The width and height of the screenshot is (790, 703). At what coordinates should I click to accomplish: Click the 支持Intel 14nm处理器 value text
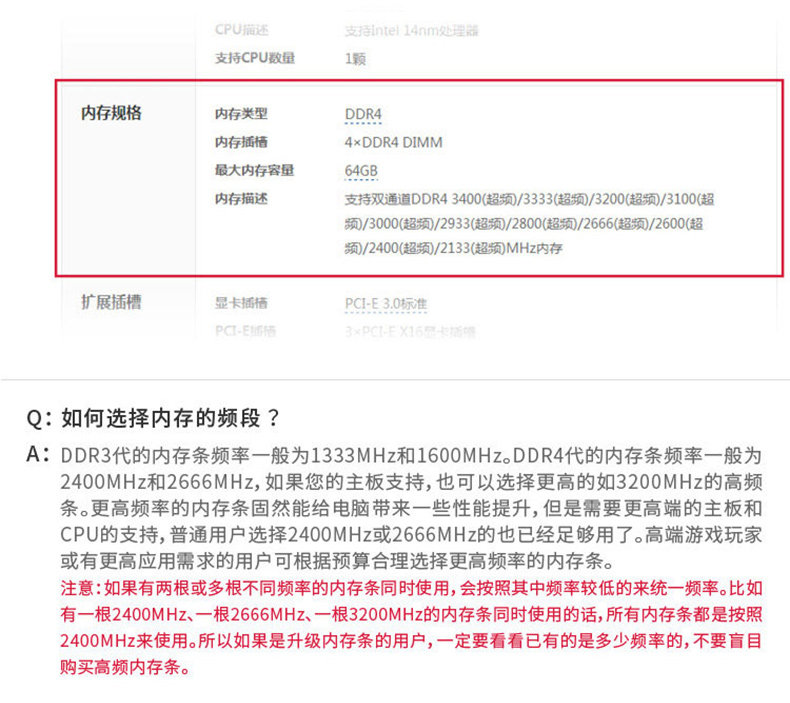(x=411, y=31)
